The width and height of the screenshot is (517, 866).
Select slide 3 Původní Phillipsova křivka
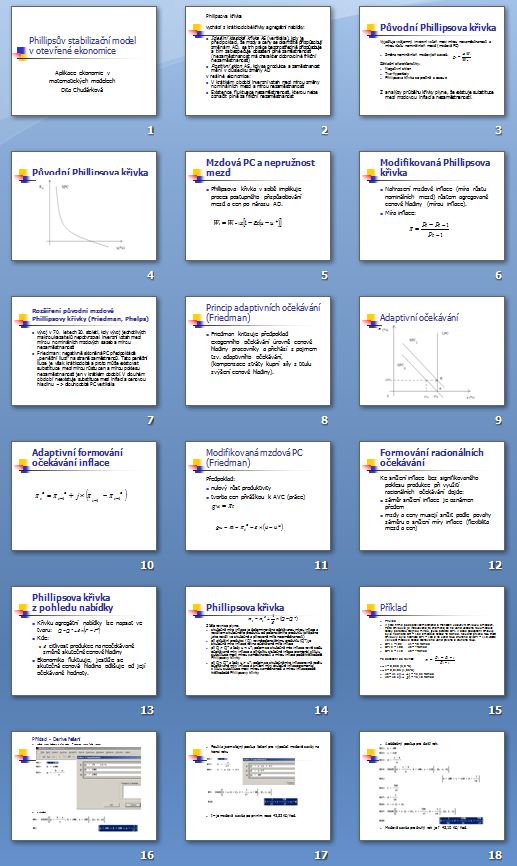coord(432,61)
